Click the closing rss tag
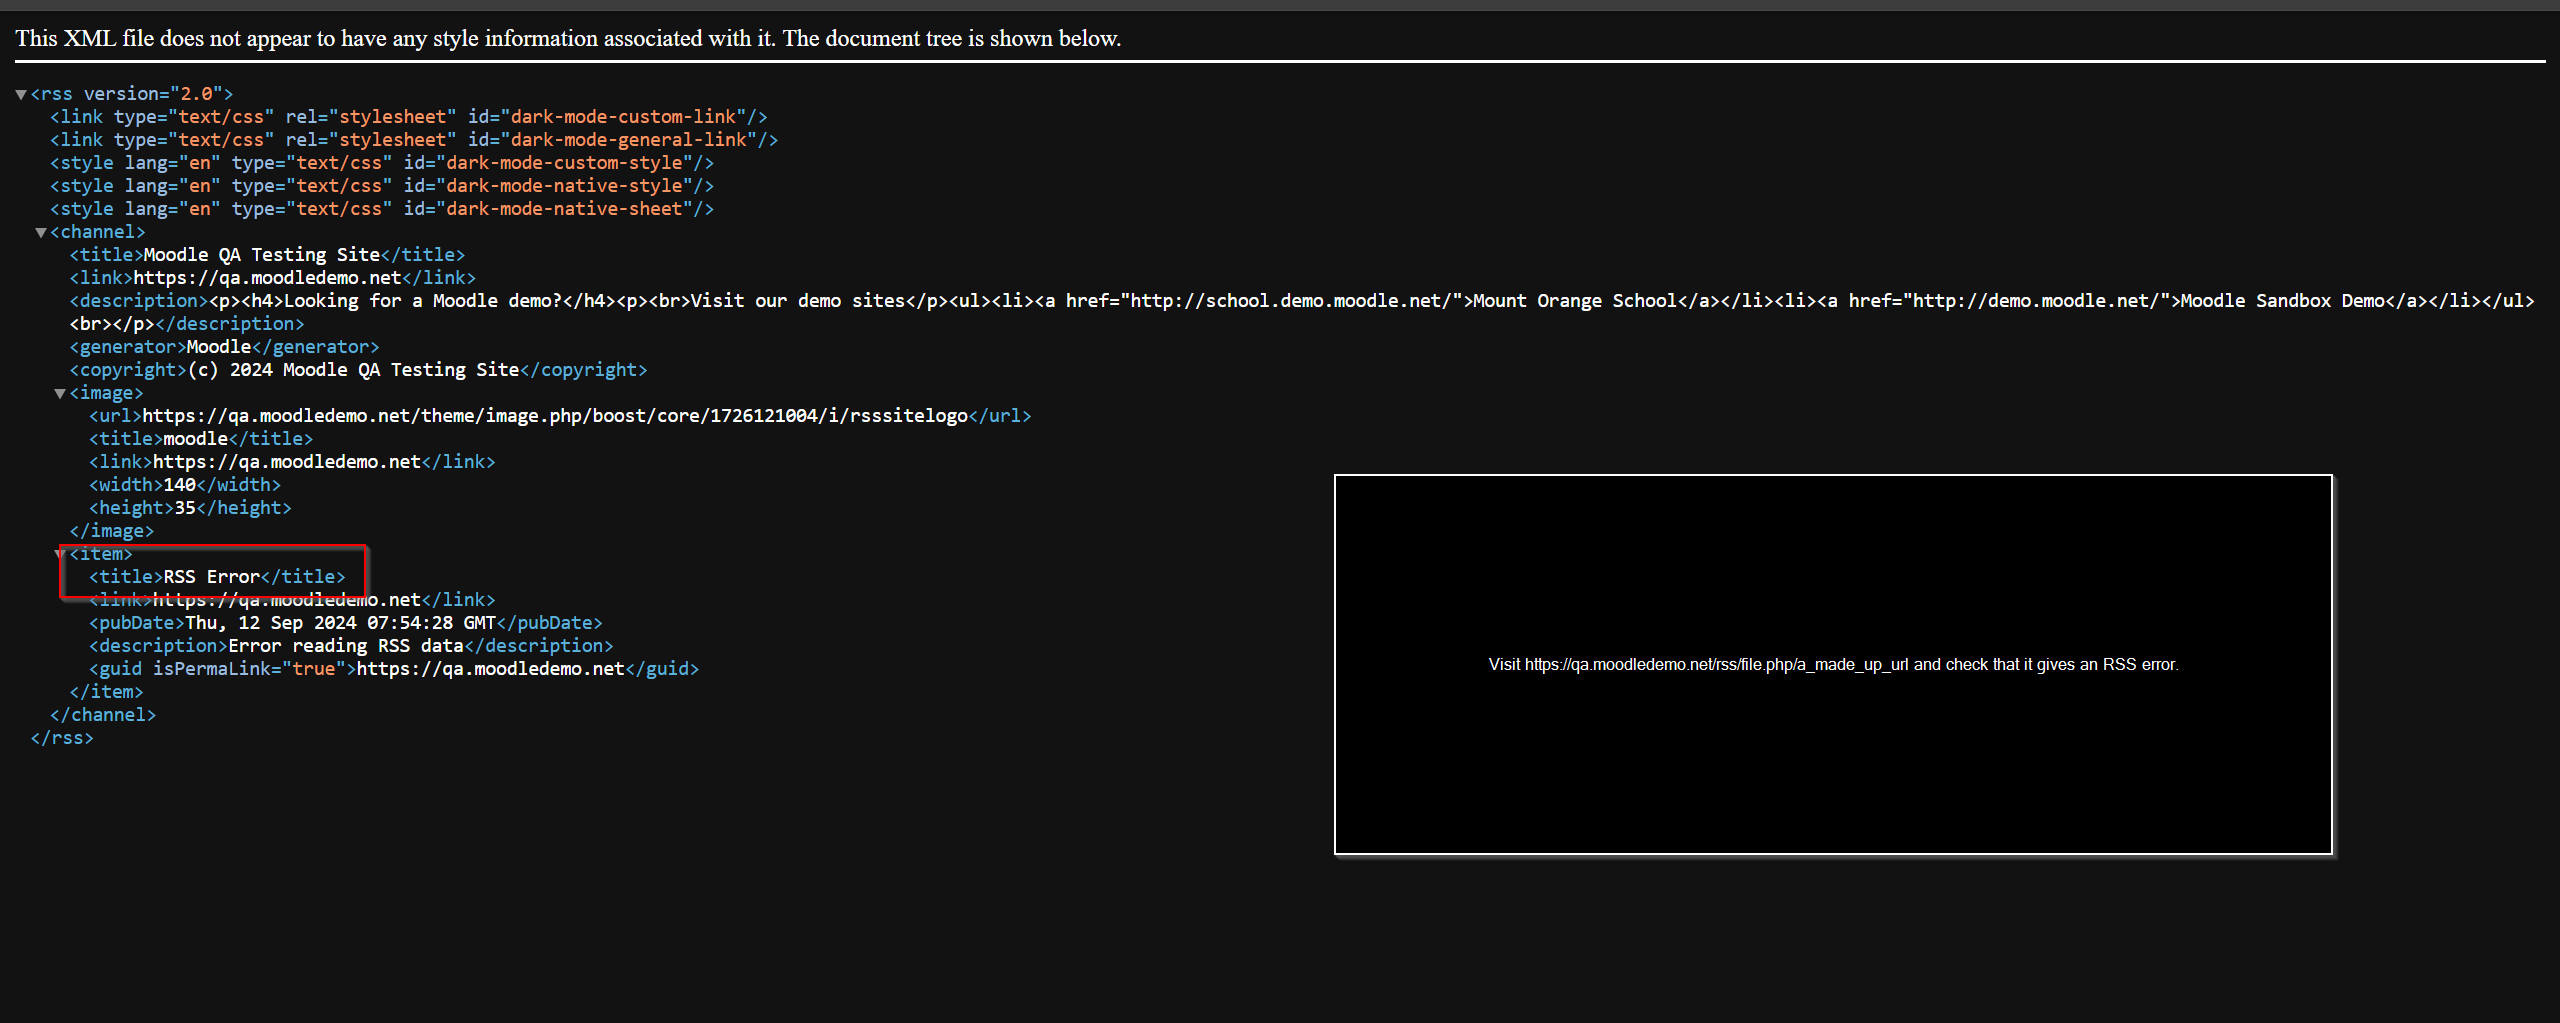The image size is (2560, 1023). 62,738
